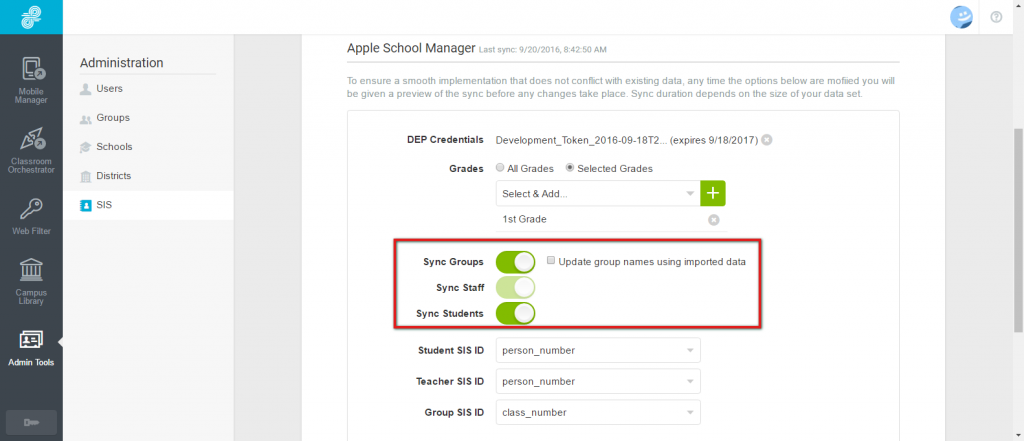Screen dimensions: 1024x441
Task: Remove the DEP credentials token
Action: tap(767, 139)
